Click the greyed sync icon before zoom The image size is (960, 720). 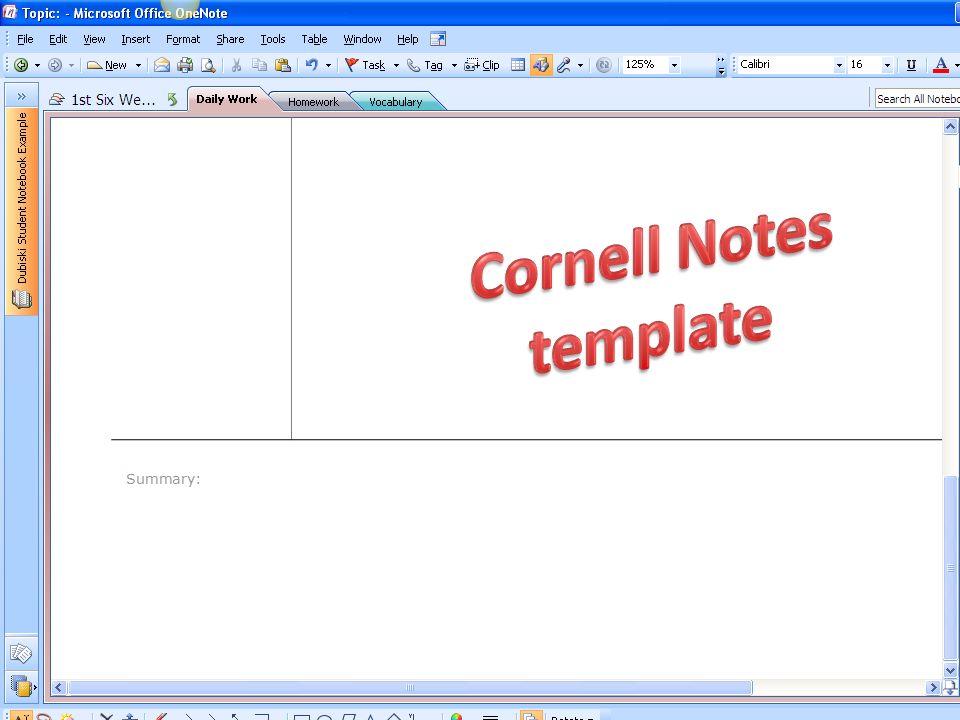pyautogui.click(x=604, y=65)
